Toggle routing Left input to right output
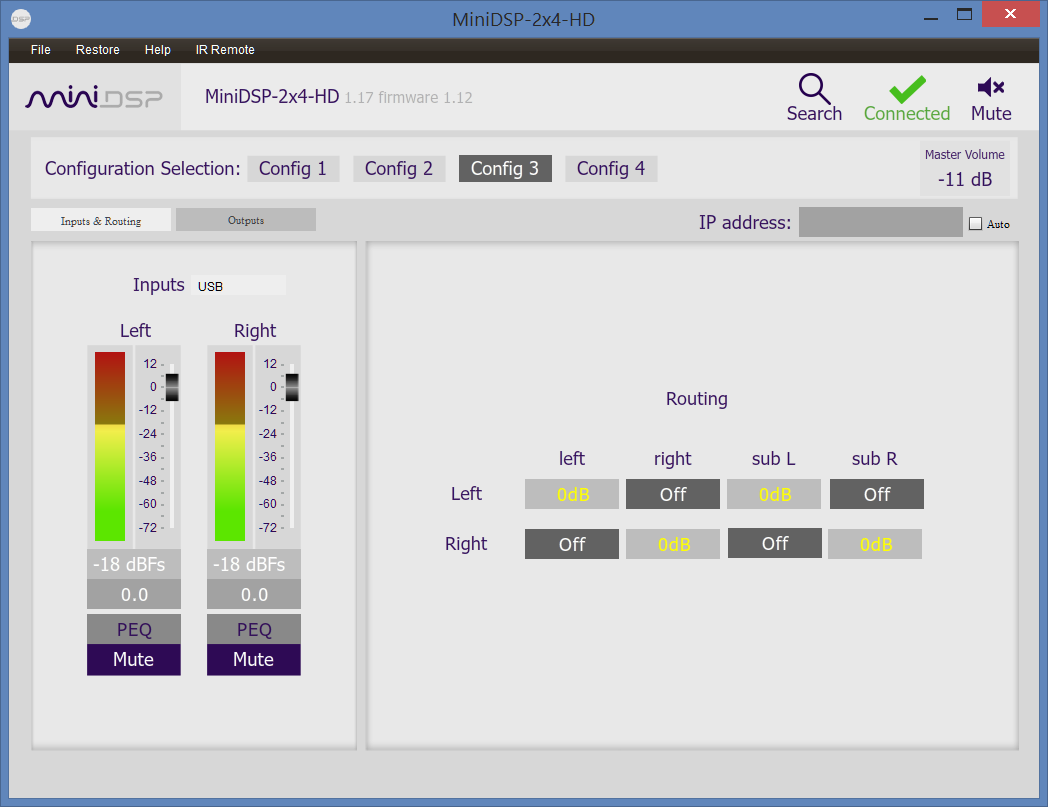The image size is (1048, 807). (x=673, y=494)
